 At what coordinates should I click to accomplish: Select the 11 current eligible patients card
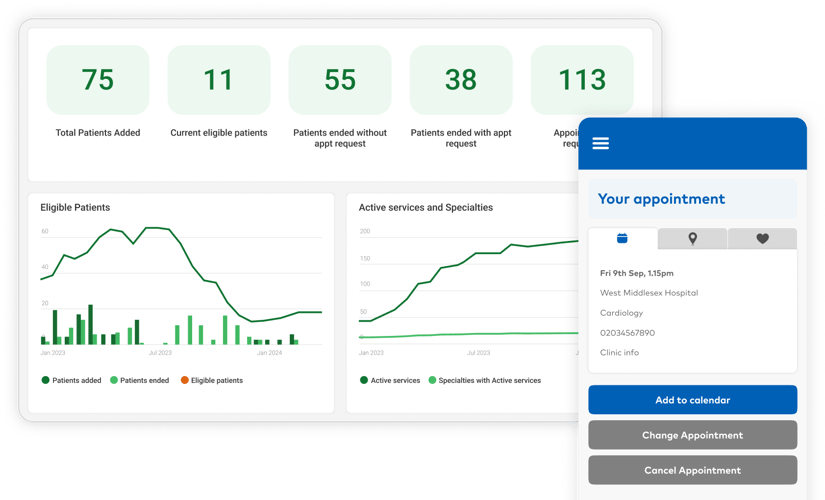tap(219, 80)
